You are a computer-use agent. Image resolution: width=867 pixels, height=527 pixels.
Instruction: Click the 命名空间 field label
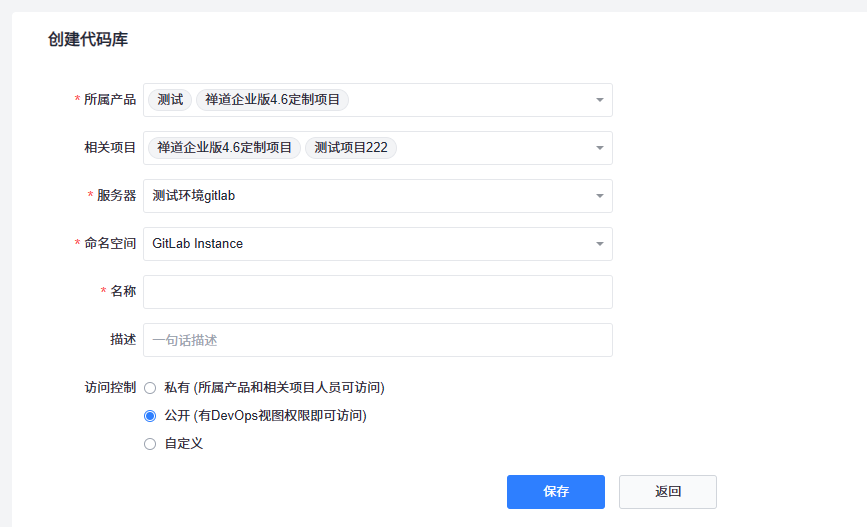pos(109,243)
